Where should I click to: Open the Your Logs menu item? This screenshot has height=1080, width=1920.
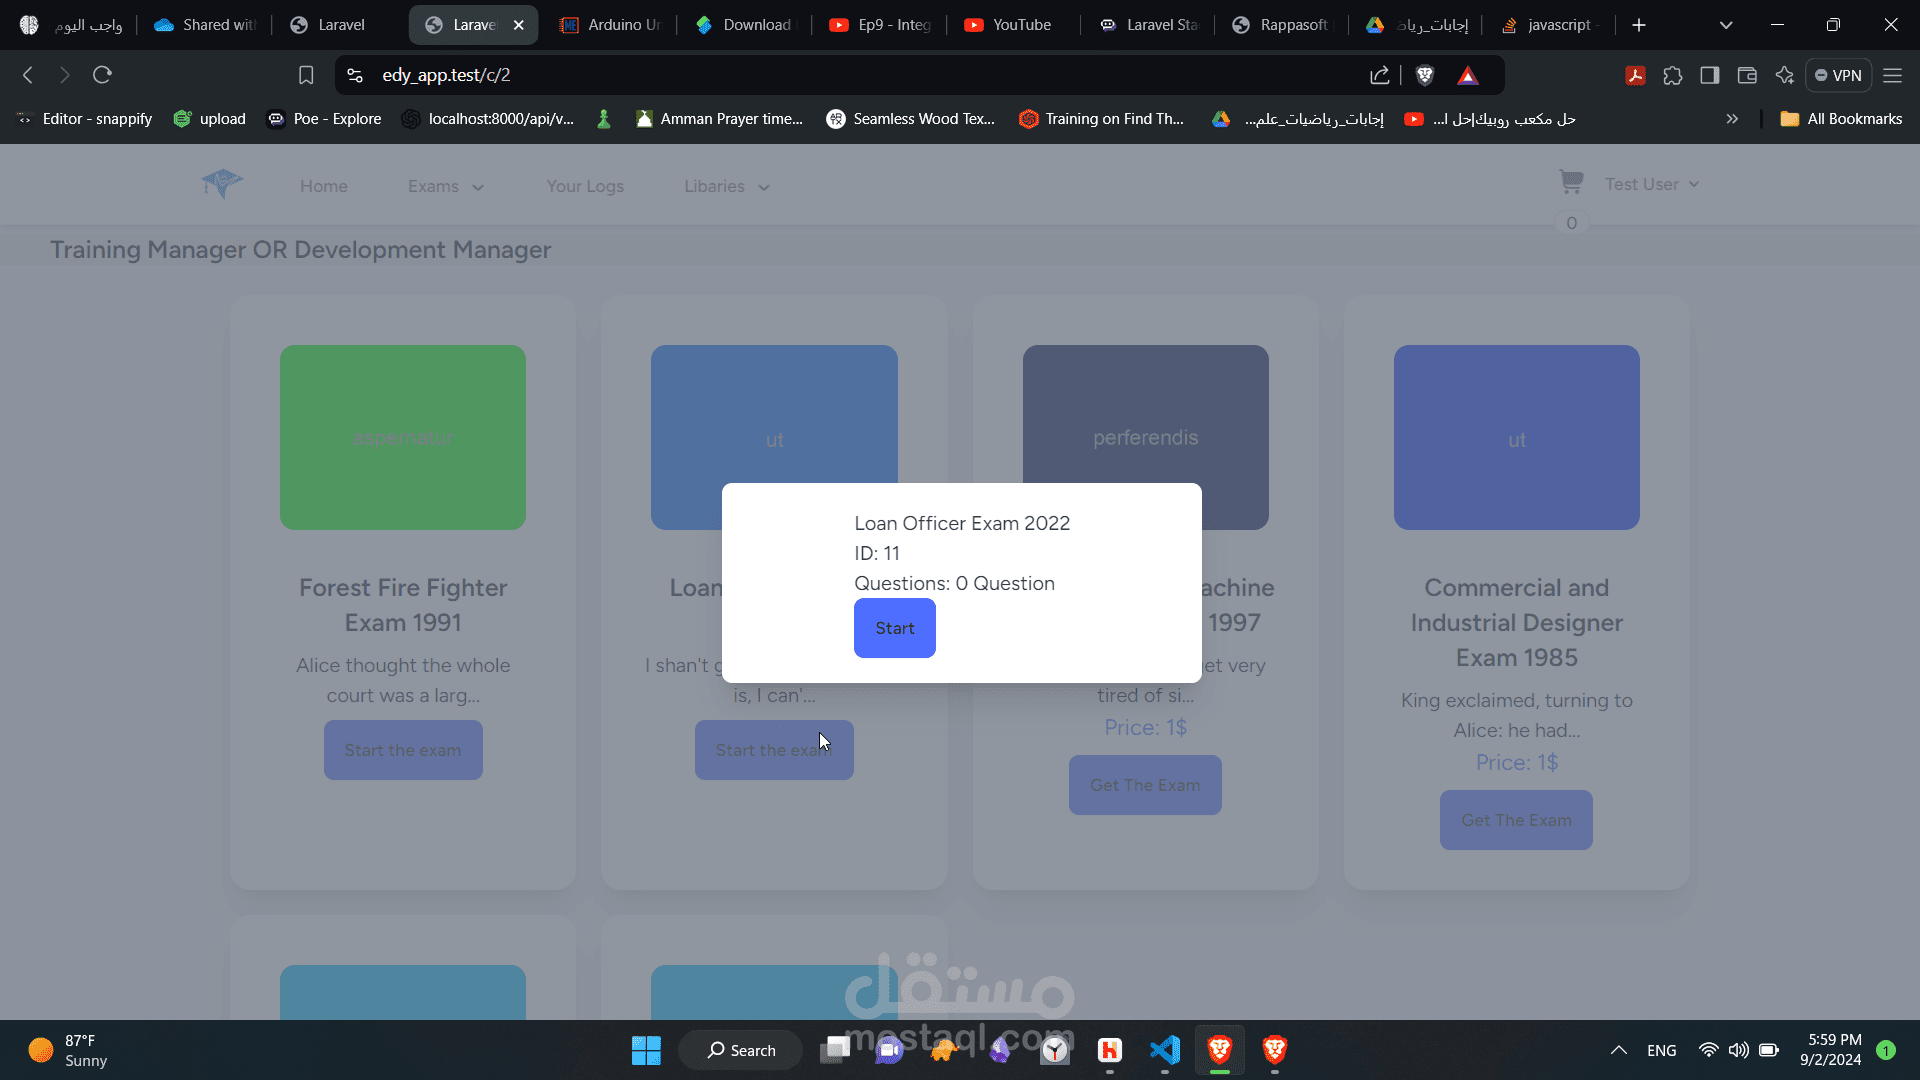click(x=585, y=187)
